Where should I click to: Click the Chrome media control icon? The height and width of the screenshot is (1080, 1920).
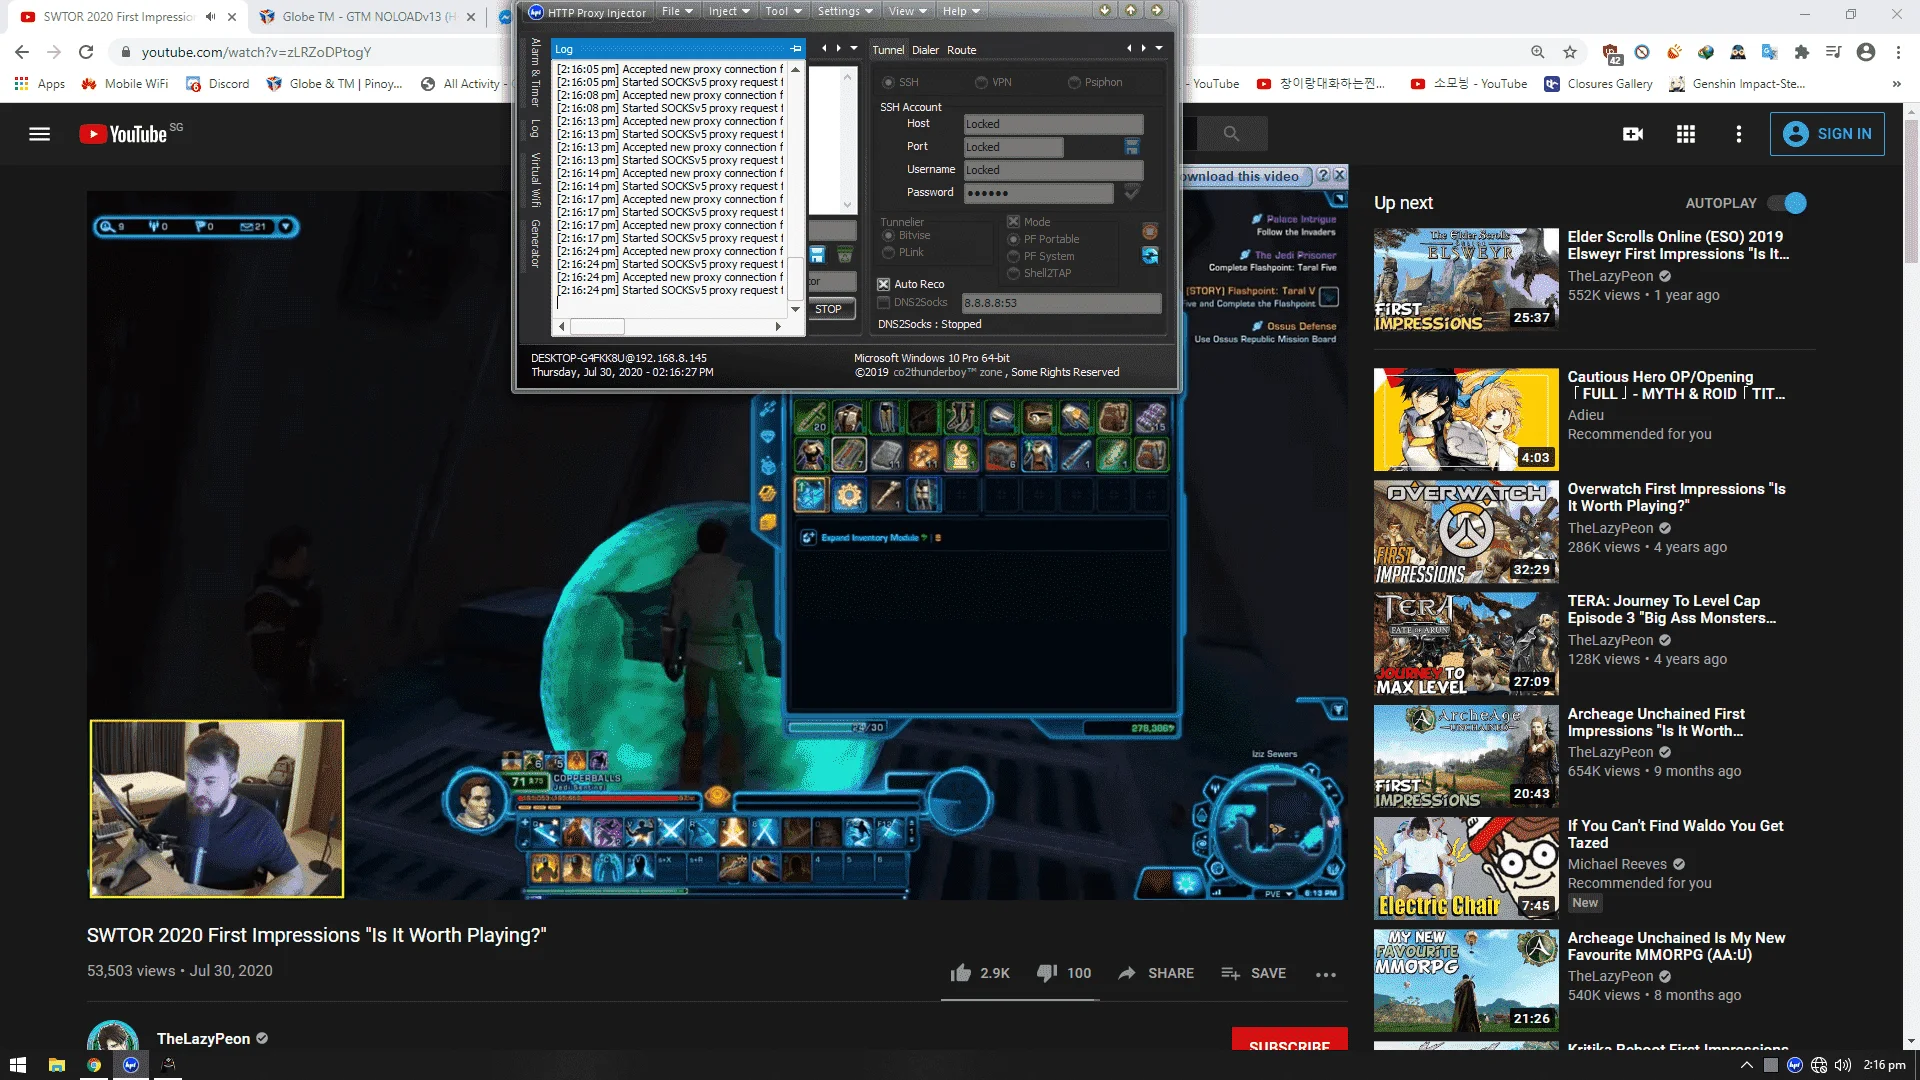(x=1834, y=52)
